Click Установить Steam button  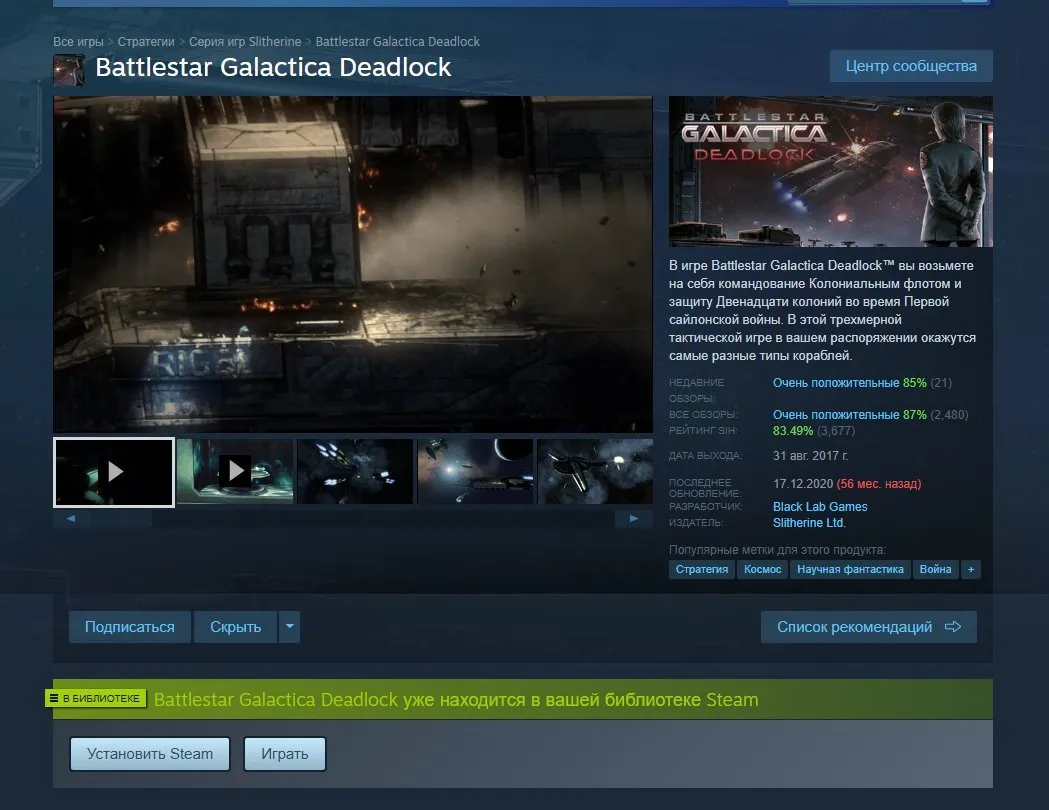(x=150, y=754)
